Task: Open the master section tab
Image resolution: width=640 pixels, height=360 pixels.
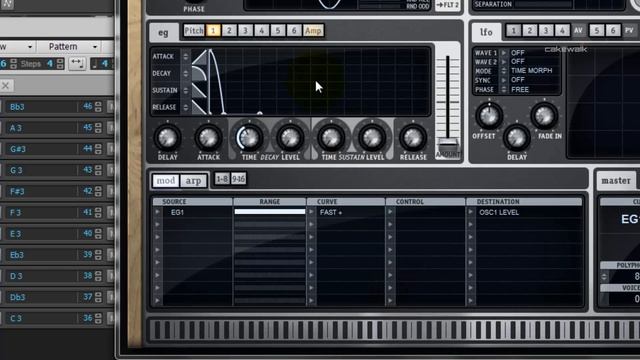Action: (616, 180)
